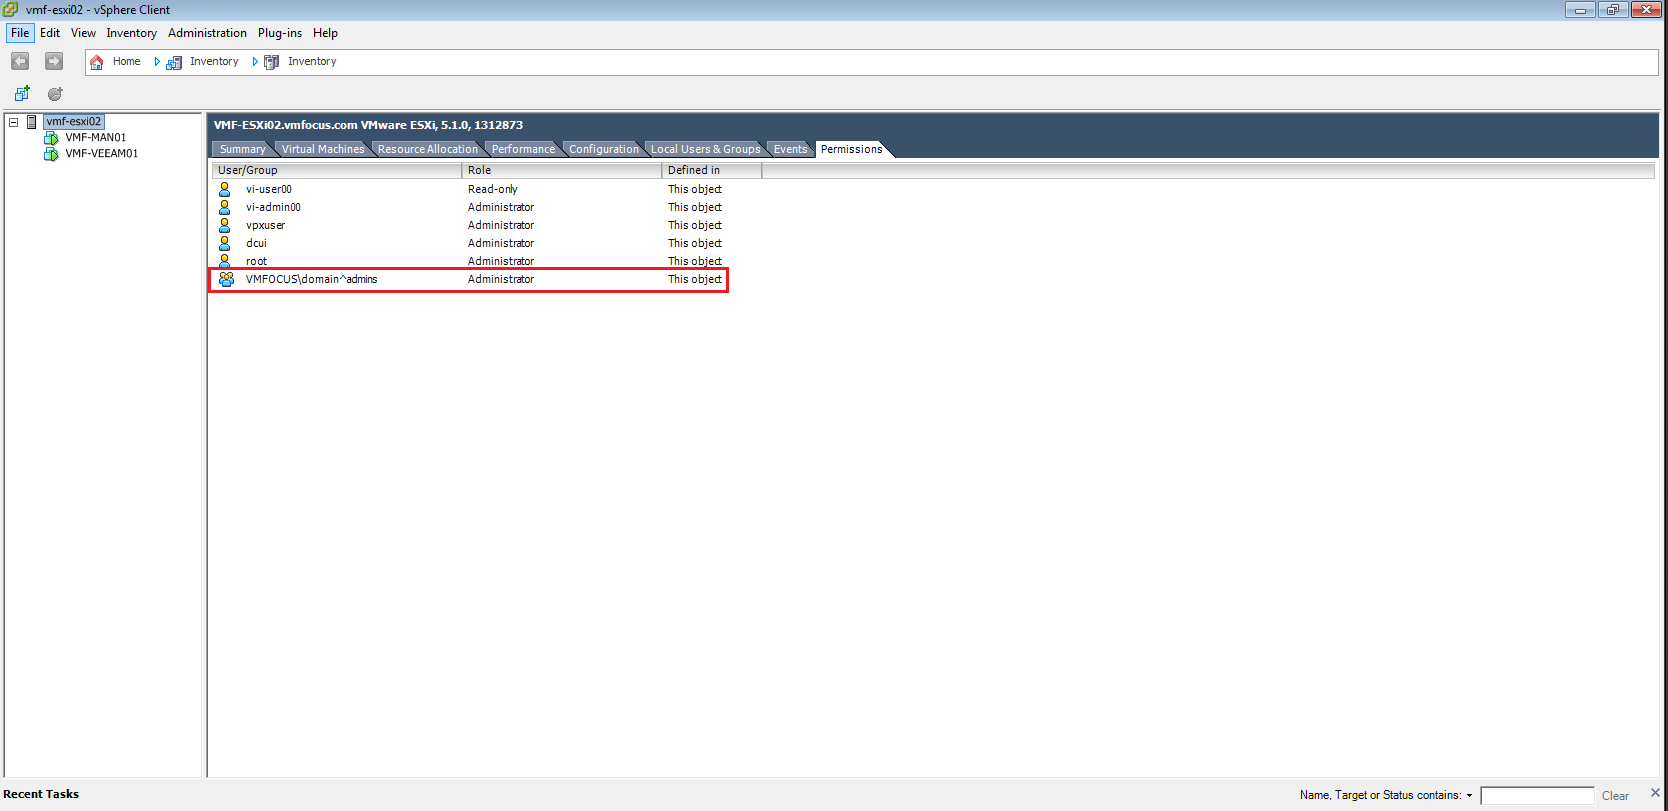Click the Recent Tasks filter text field
This screenshot has width=1668, height=811.
coord(1537,796)
